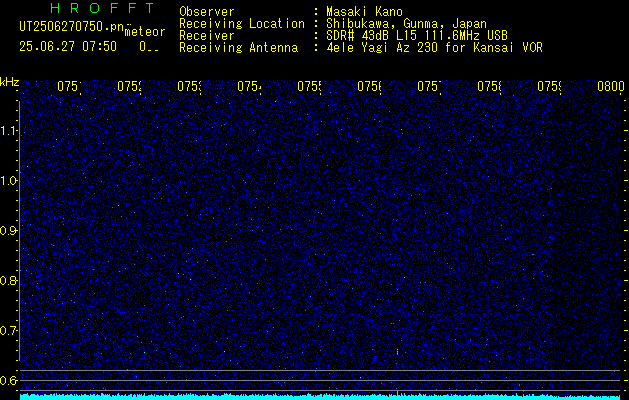
Task: Click the Receiver label
Action: pos(207,36)
